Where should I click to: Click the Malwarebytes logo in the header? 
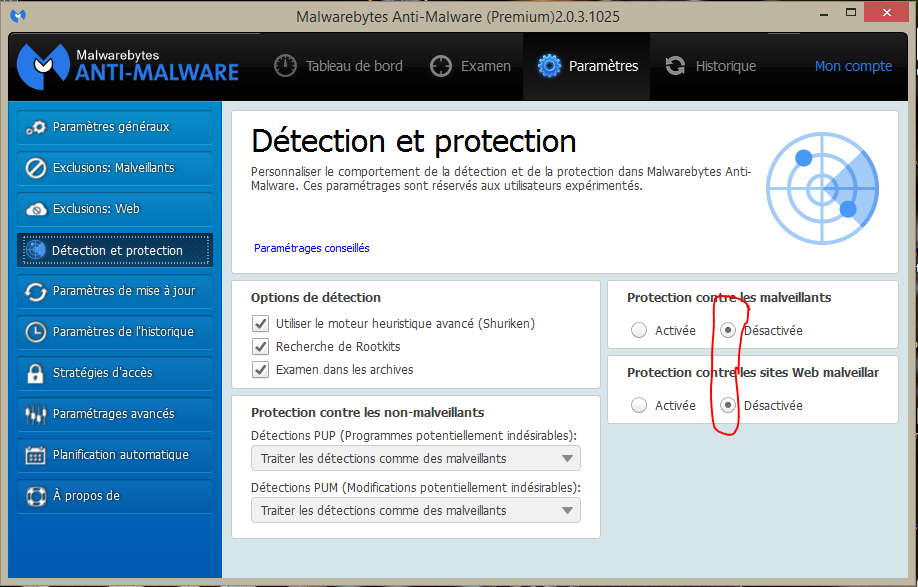coord(128,66)
